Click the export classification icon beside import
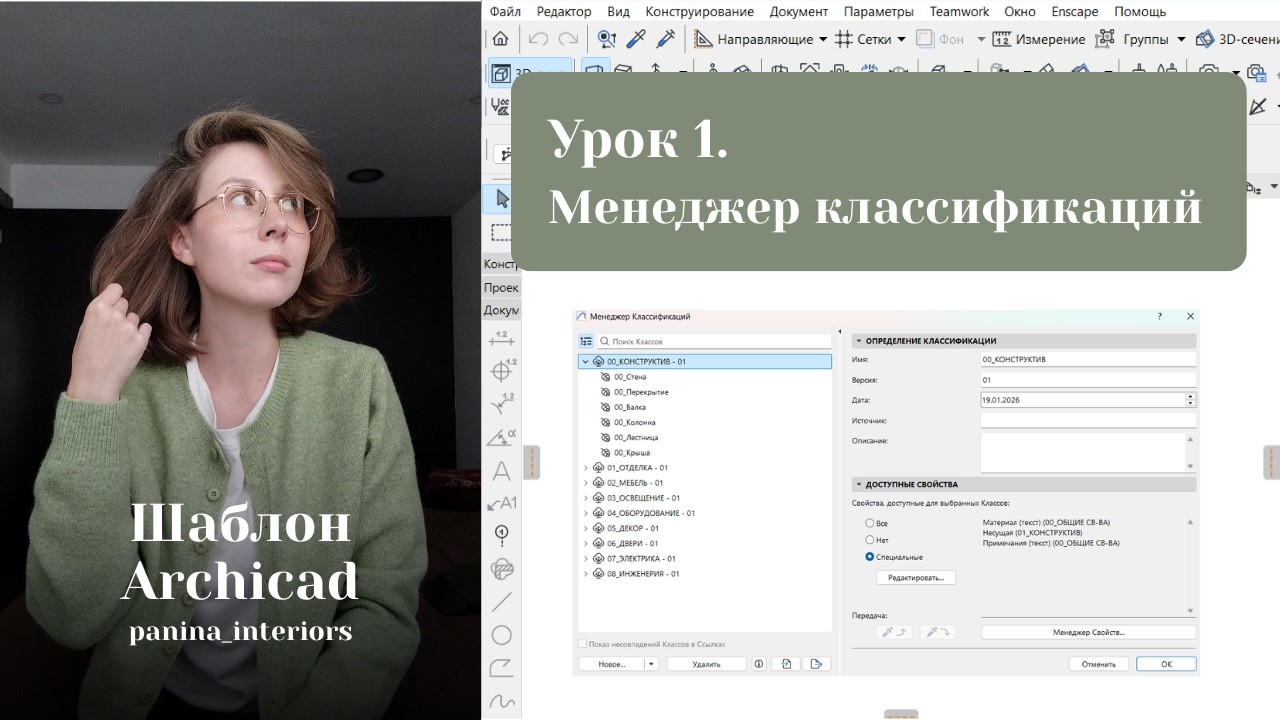Screen dimensions: 1280x720 (x=816, y=664)
